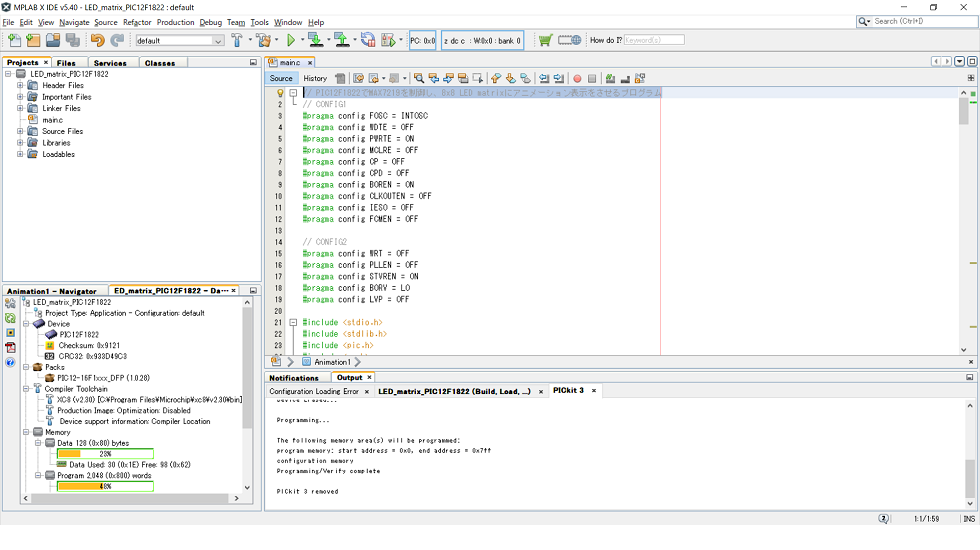Expand the Header Files folder
This screenshot has width=980, height=550.
20,86
